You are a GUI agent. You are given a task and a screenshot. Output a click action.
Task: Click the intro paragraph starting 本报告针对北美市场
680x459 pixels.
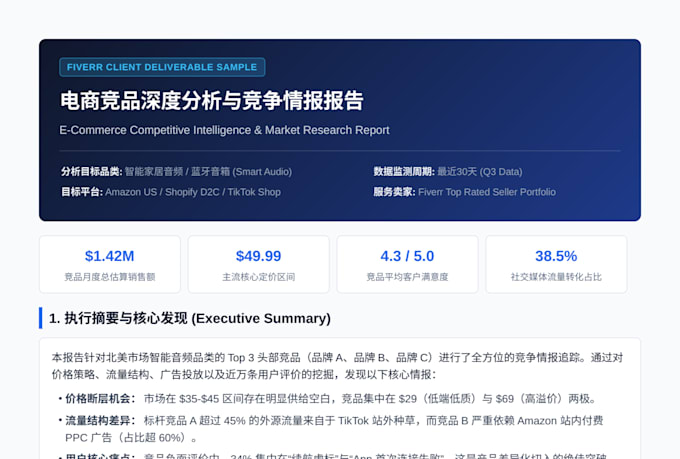point(337,366)
